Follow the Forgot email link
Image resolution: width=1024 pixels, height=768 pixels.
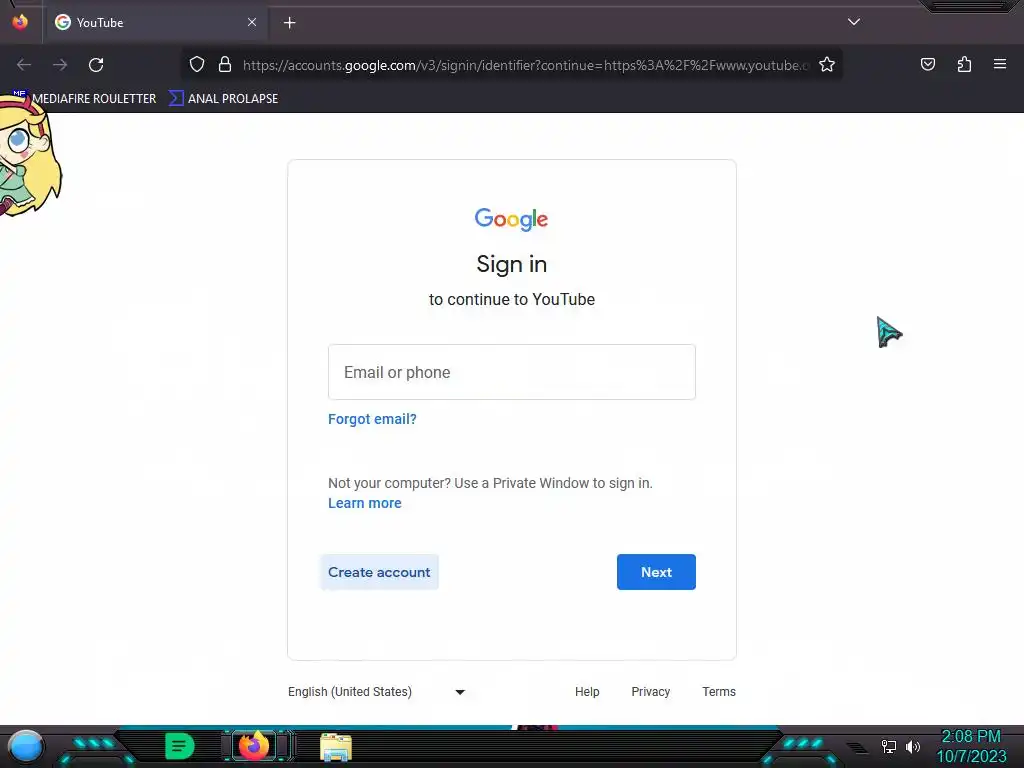pyautogui.click(x=372, y=419)
